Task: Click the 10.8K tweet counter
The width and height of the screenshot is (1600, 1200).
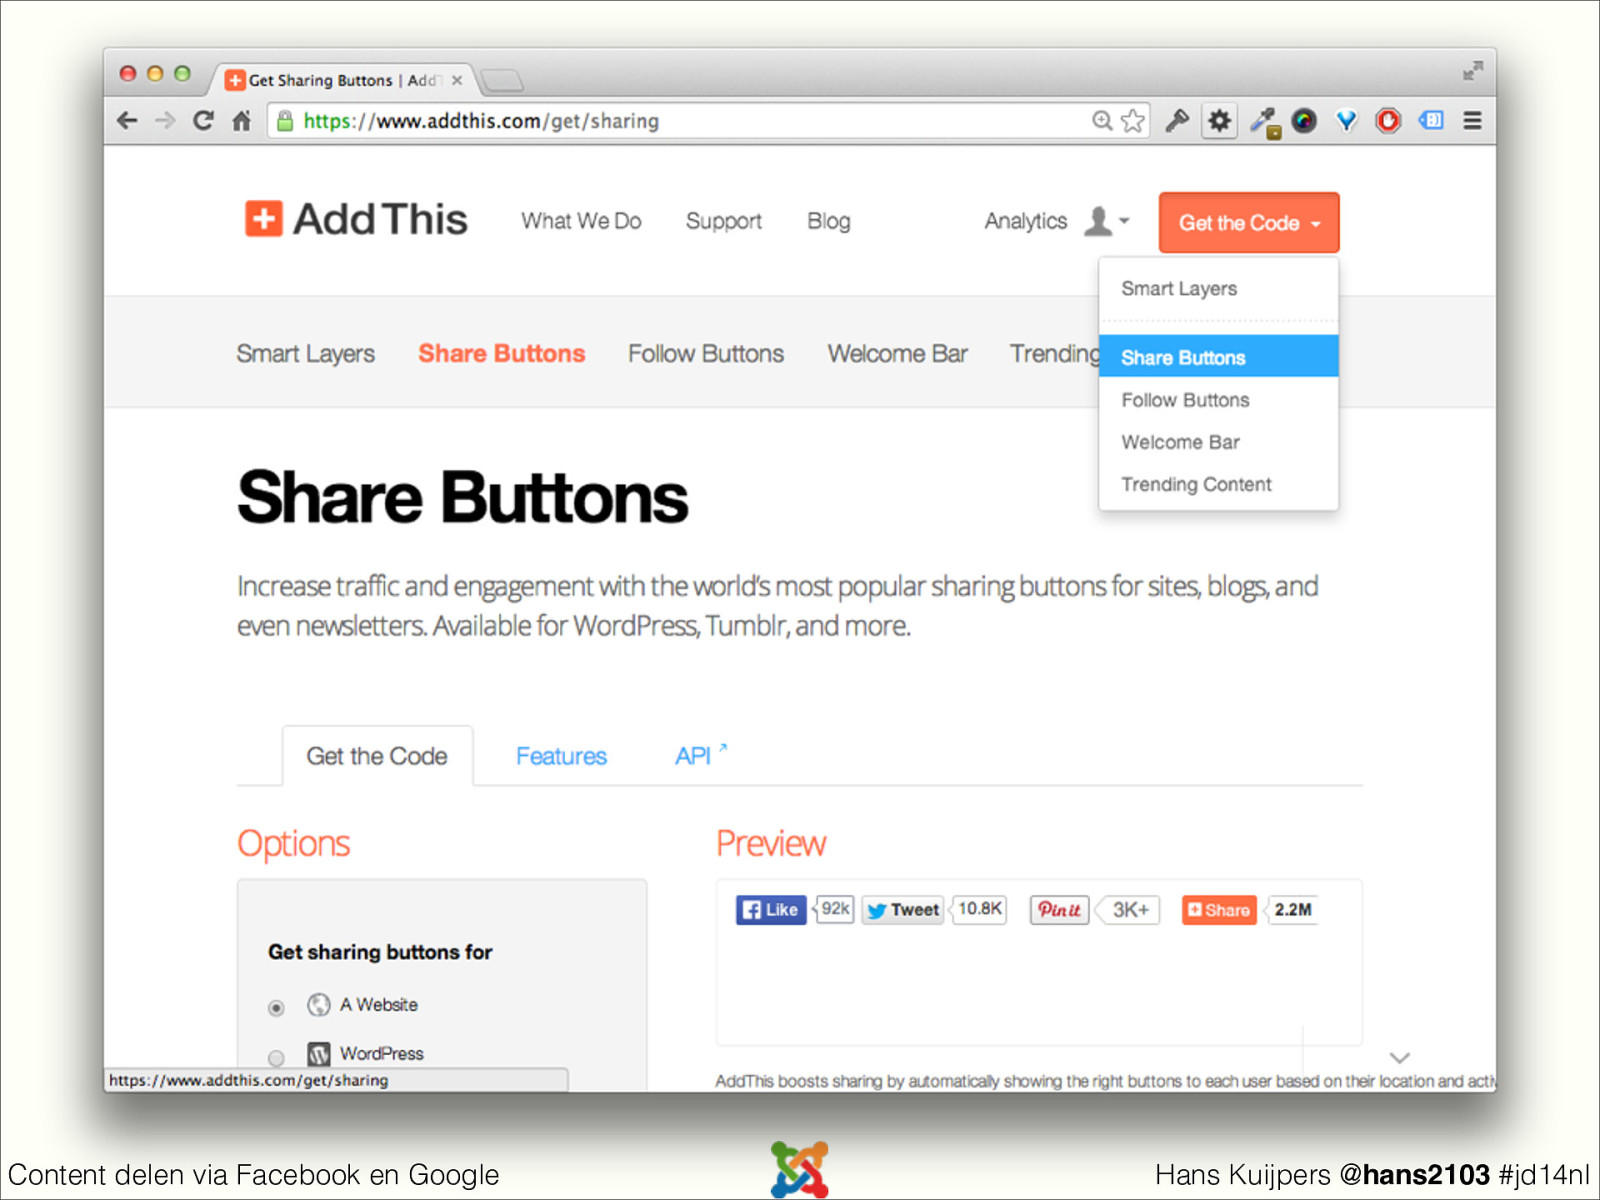Action: click(979, 909)
